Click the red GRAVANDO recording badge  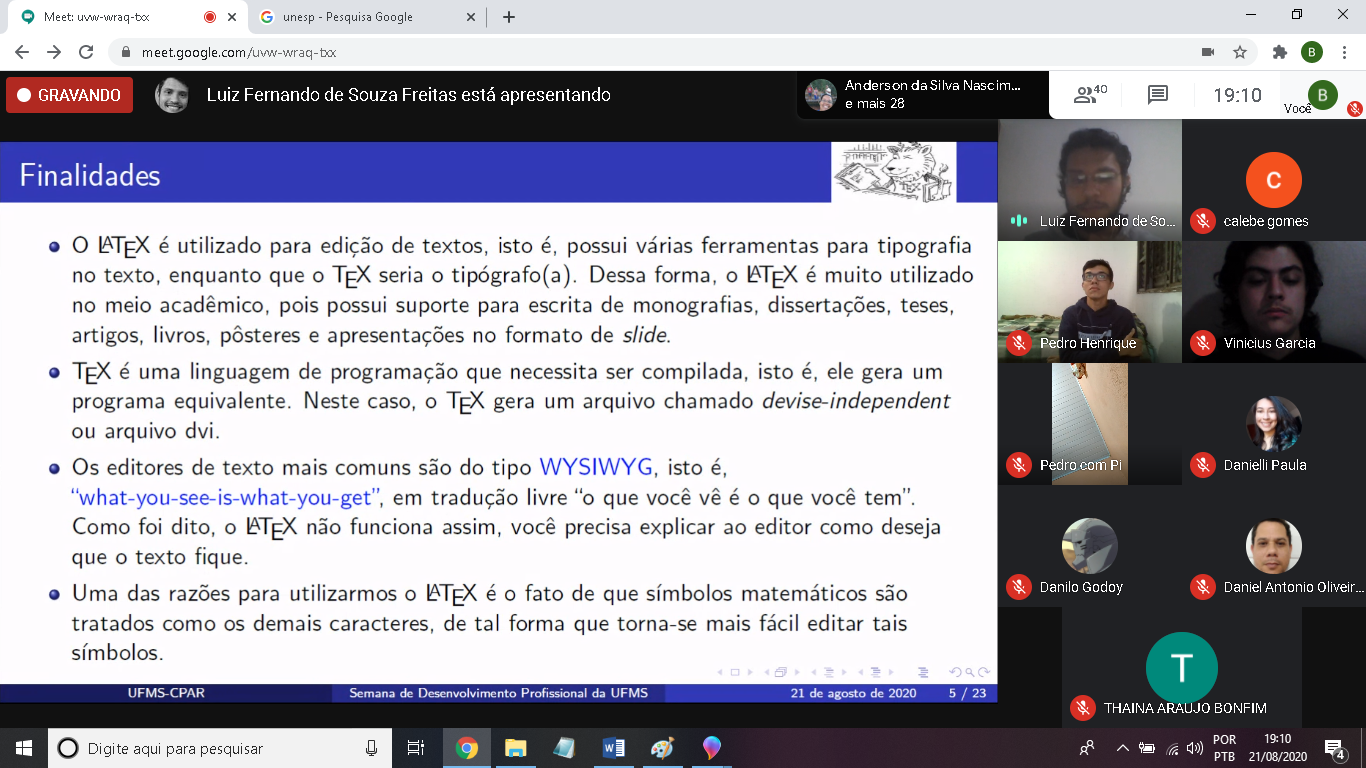[x=69, y=96]
